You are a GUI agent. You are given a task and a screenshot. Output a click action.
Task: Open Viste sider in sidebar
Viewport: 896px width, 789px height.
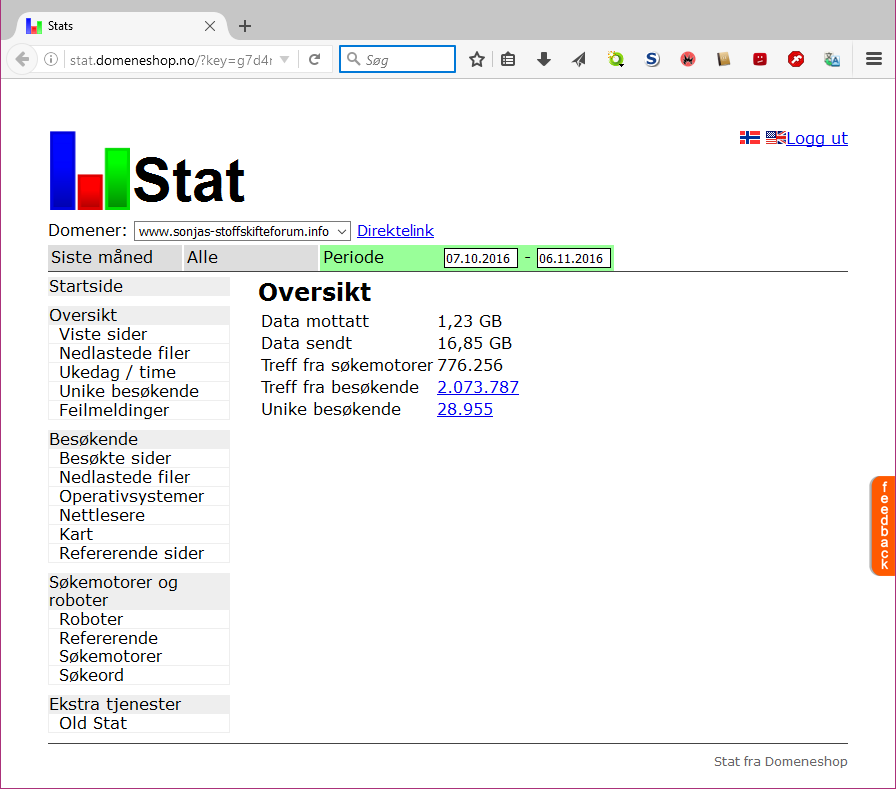pyautogui.click(x=139, y=334)
